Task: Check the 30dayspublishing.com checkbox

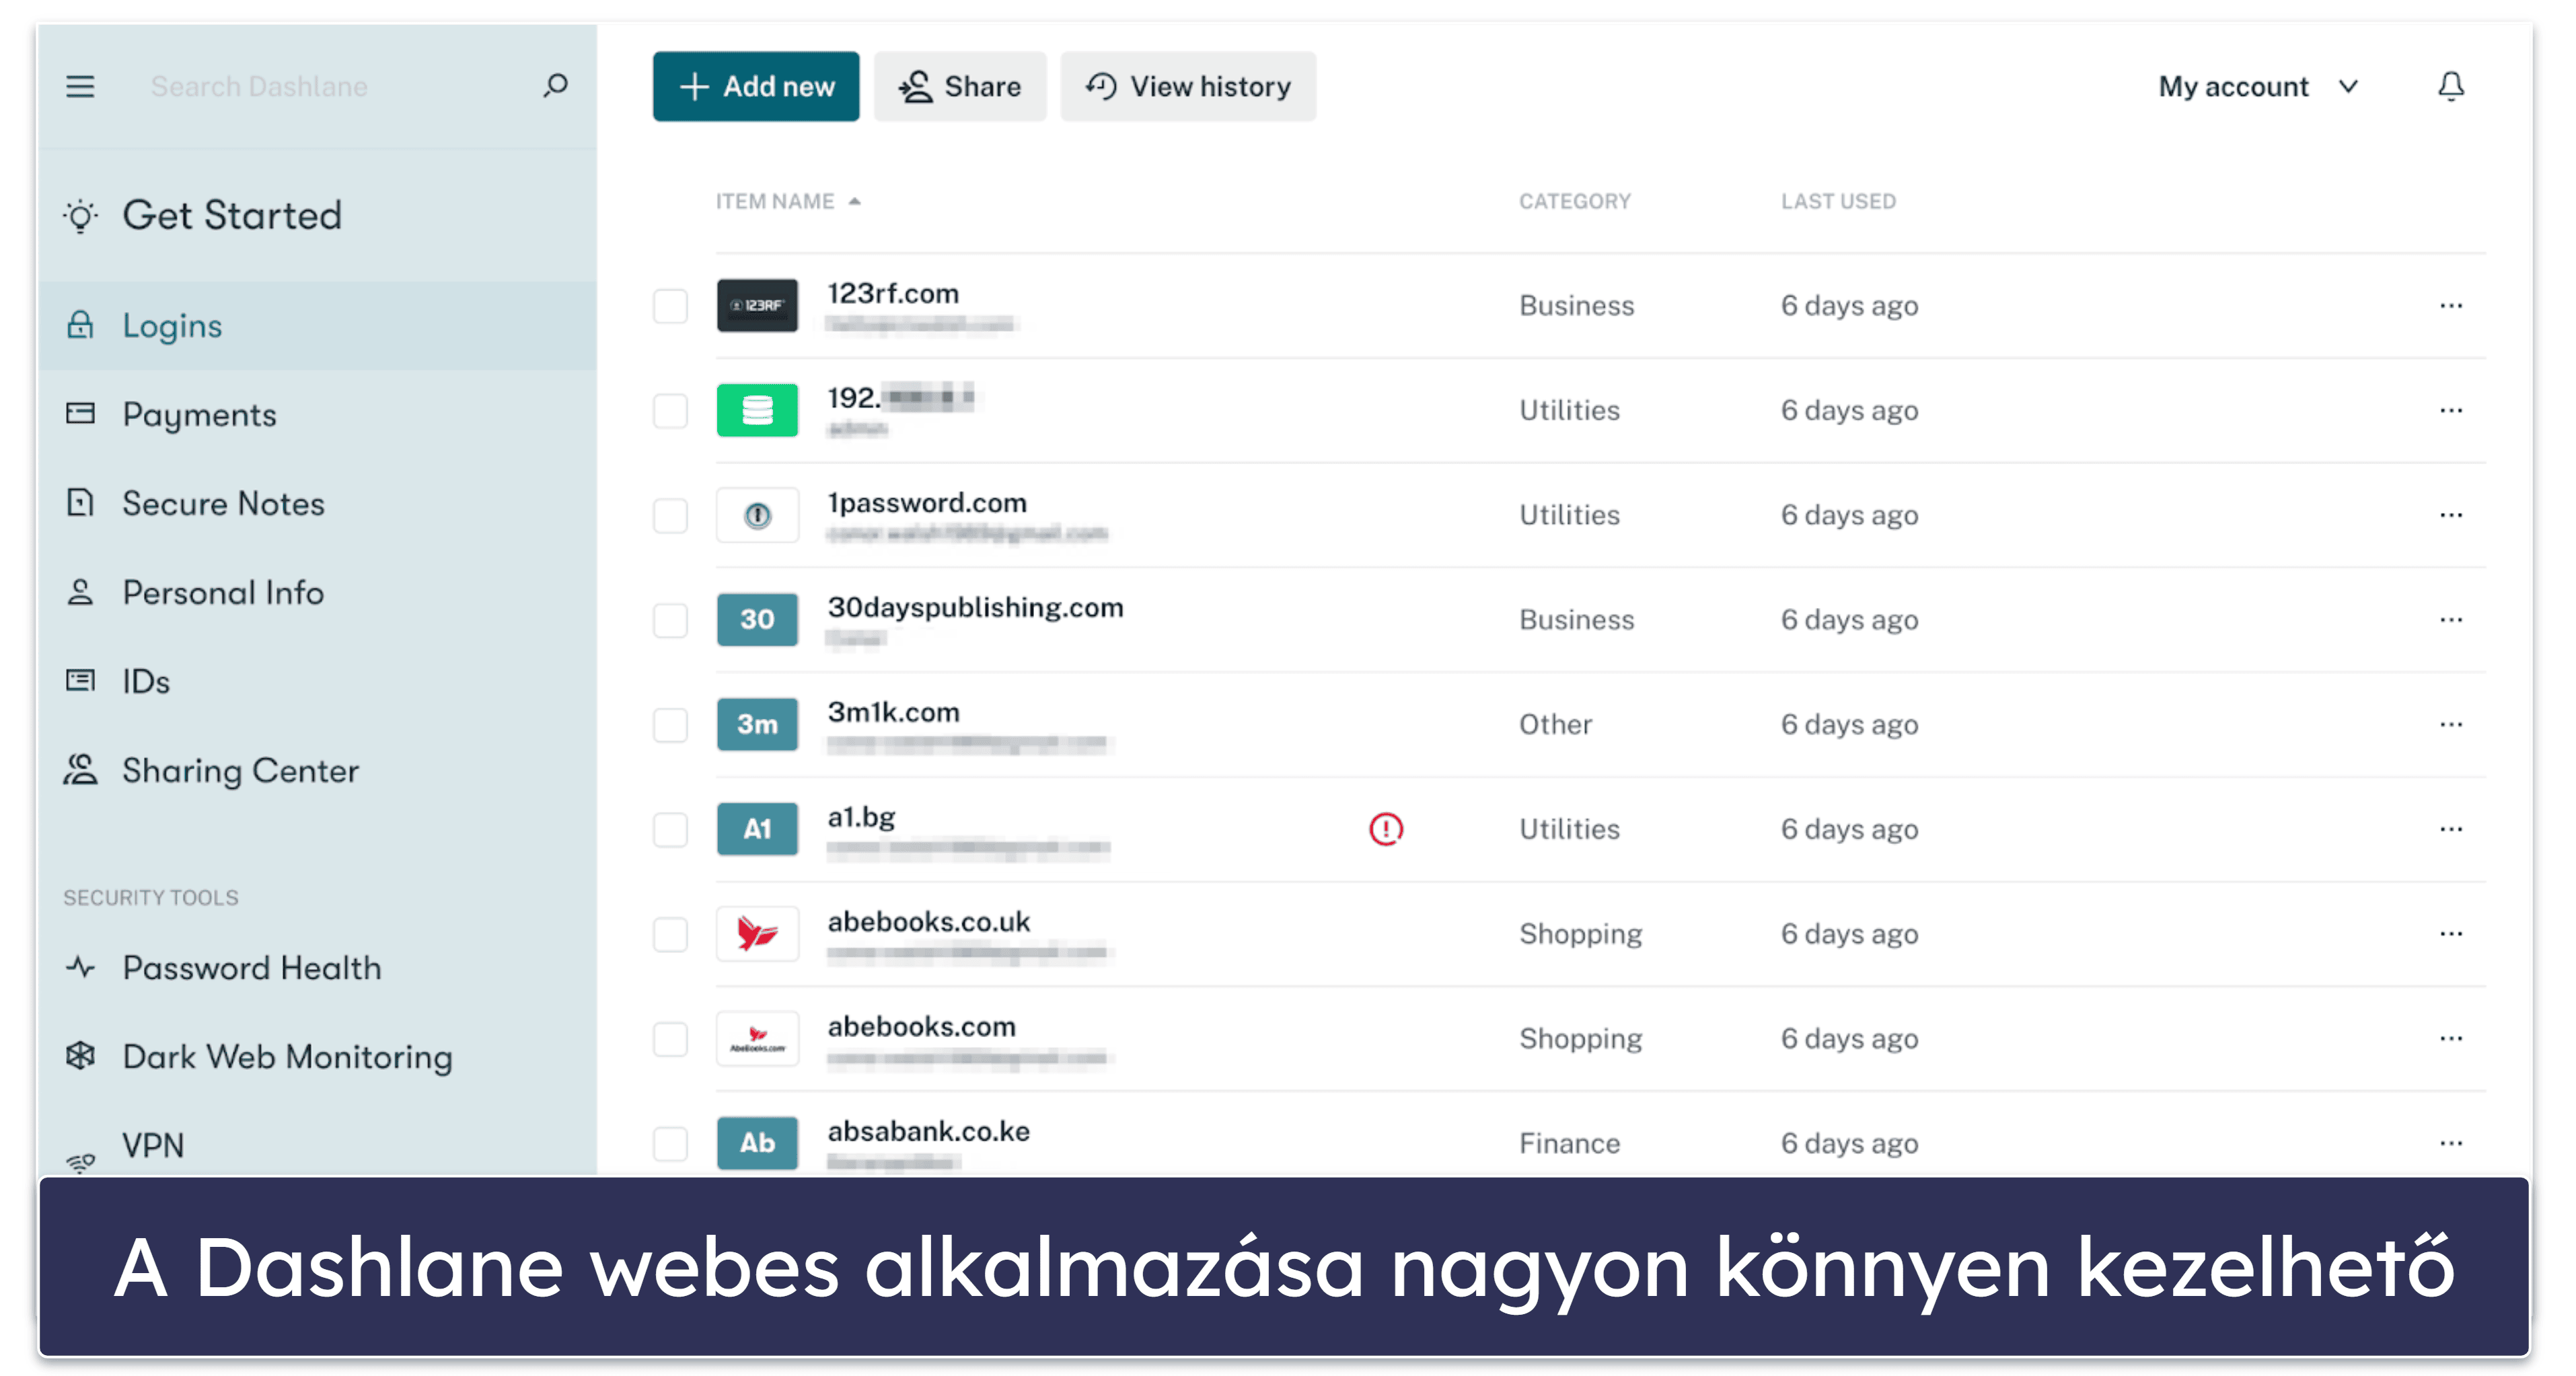Action: pos(670,620)
